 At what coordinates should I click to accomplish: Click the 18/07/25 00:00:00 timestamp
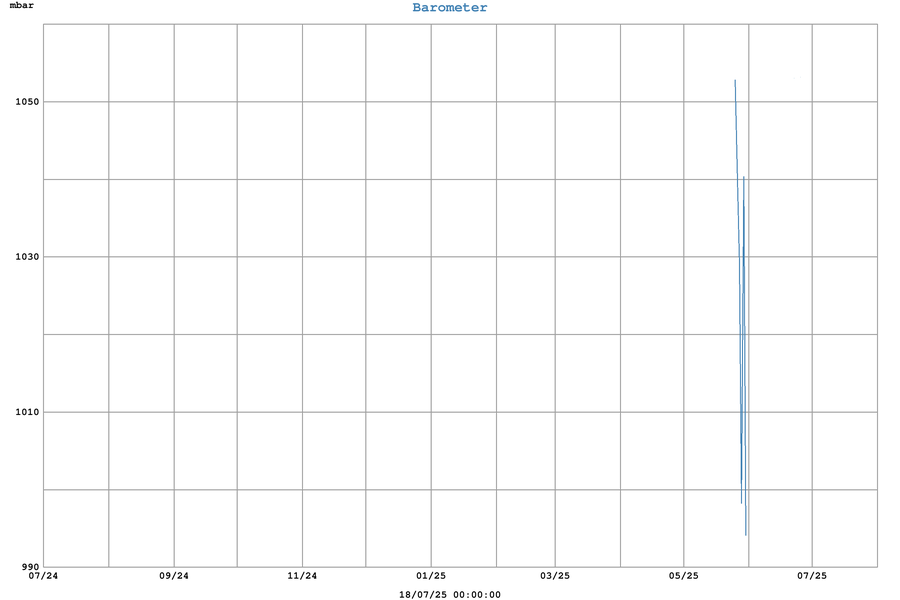tap(449, 595)
